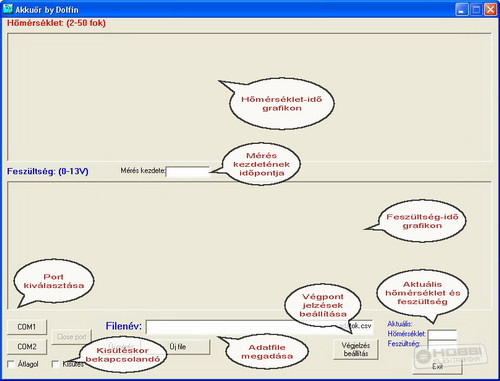The image size is (500, 381).
Task: Click the Close port button
Action: point(71,337)
